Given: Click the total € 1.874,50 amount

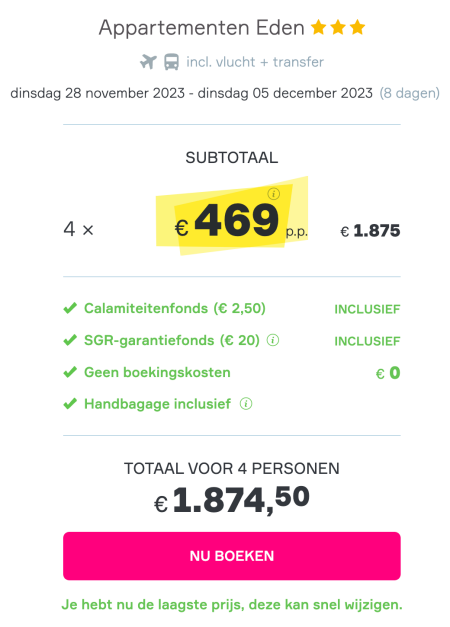Looking at the screenshot, I should tap(232, 500).
